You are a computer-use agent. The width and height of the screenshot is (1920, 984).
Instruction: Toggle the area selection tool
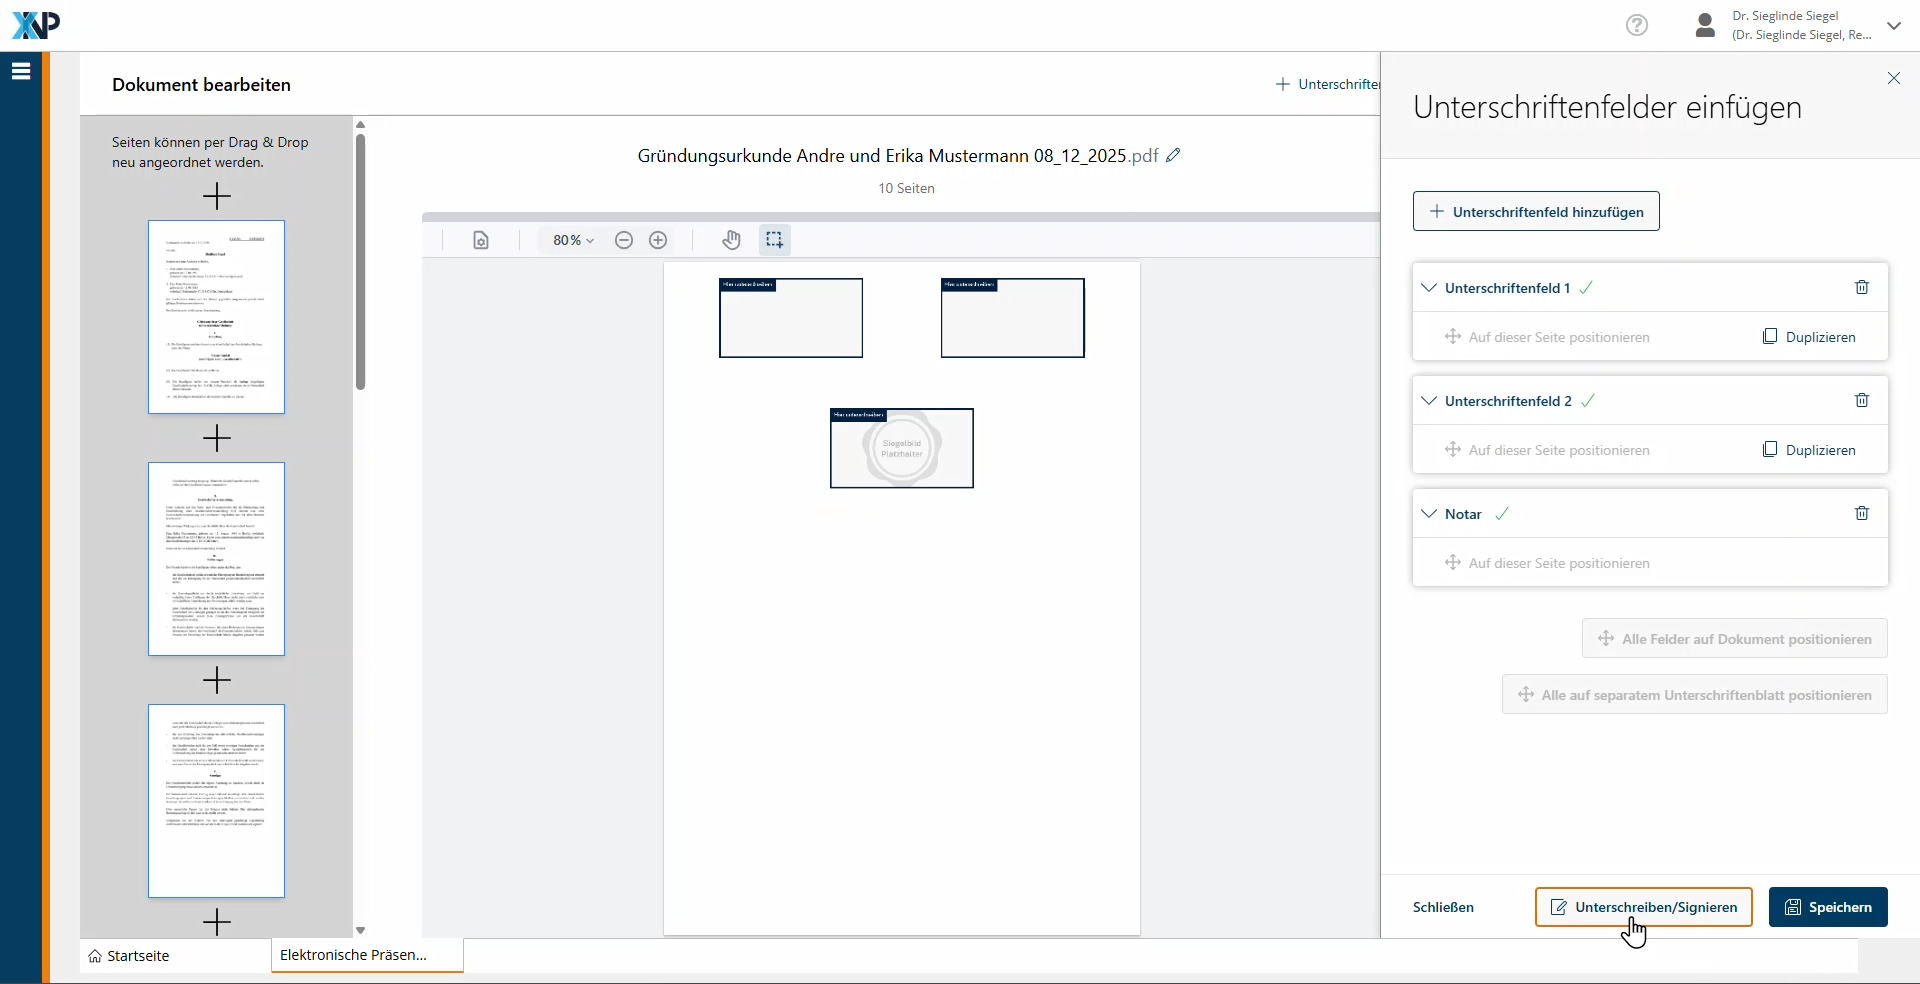tap(774, 240)
